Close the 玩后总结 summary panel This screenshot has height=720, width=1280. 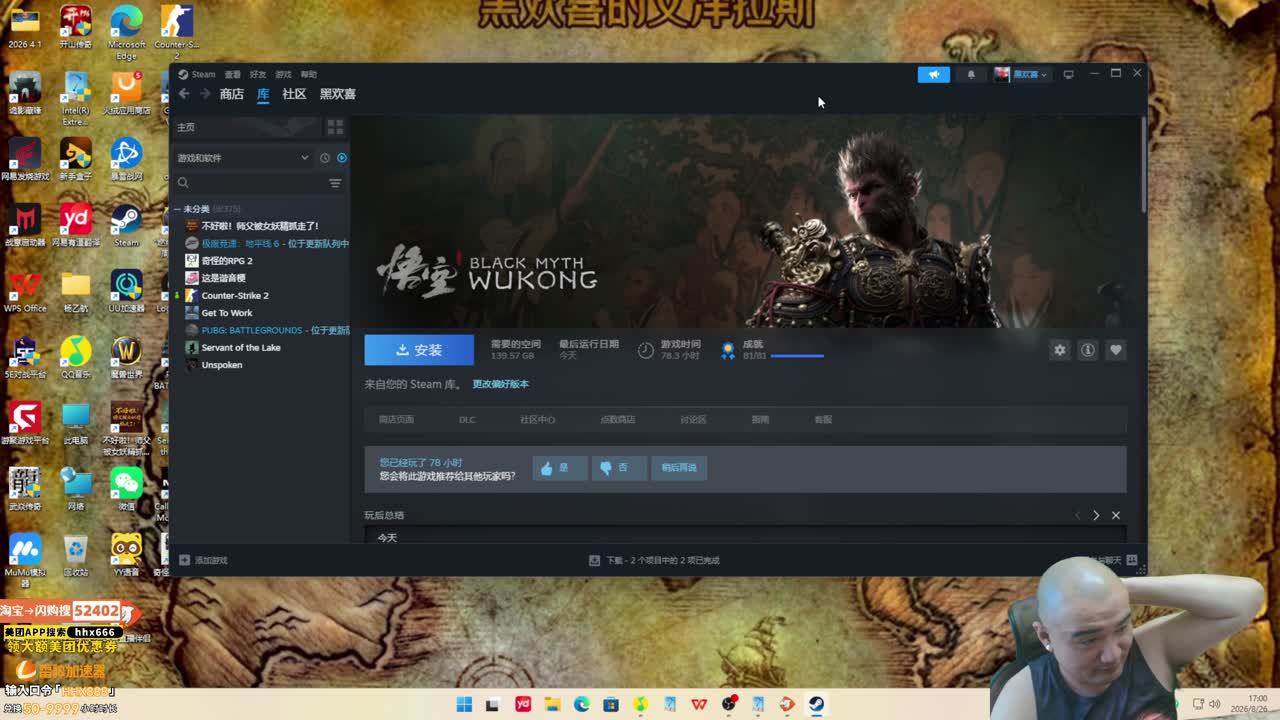(x=1116, y=515)
